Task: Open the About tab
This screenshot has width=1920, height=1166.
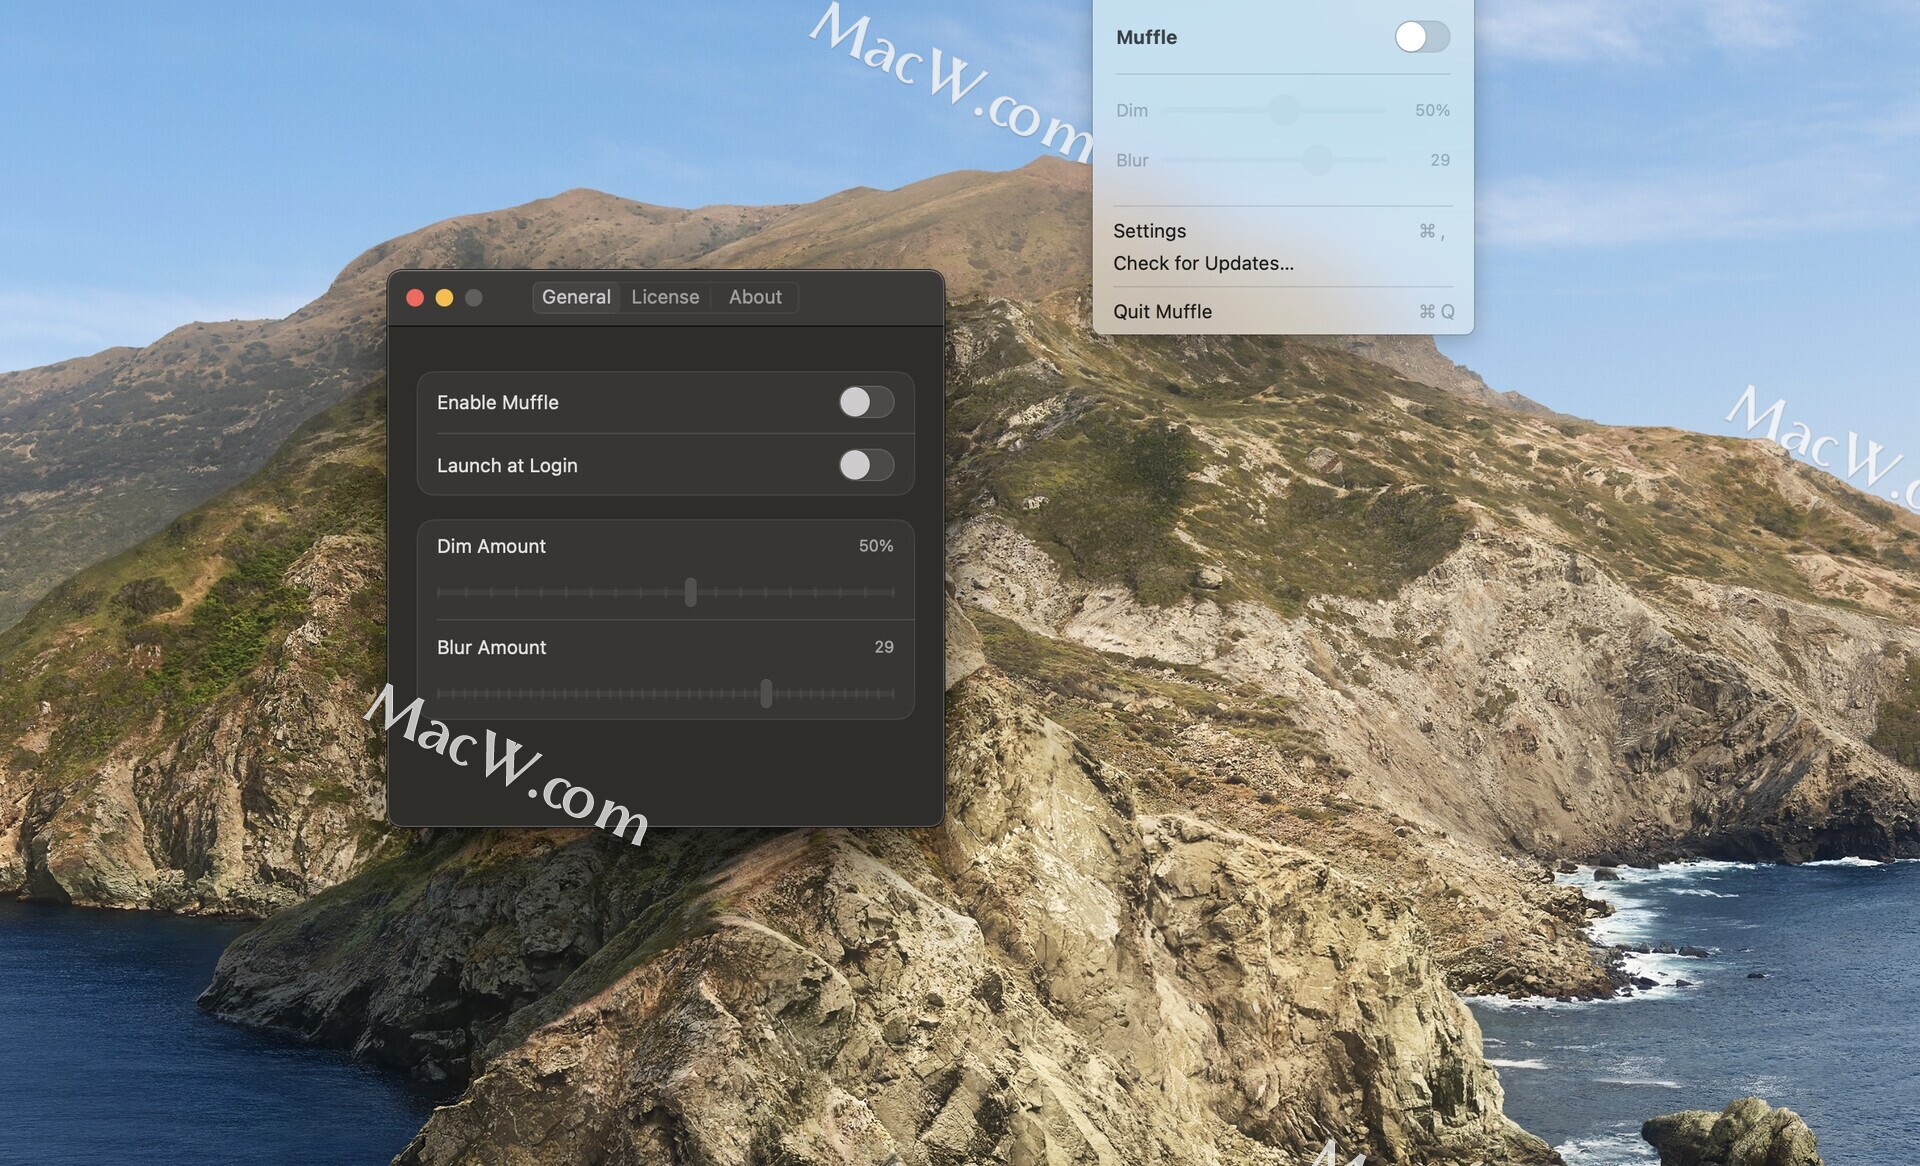Action: [x=755, y=297]
